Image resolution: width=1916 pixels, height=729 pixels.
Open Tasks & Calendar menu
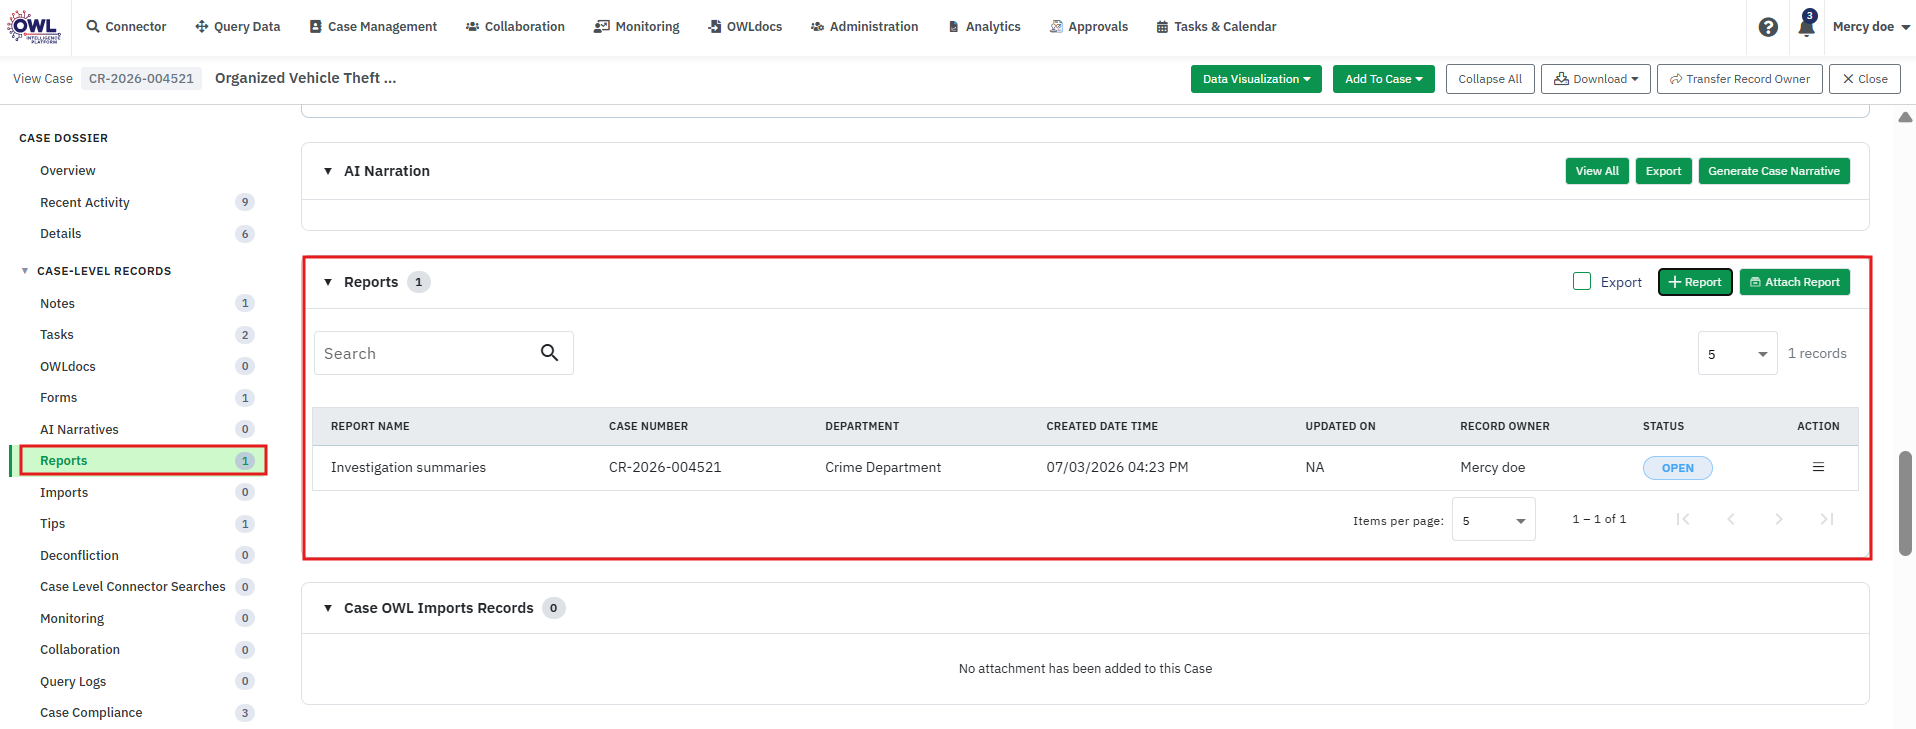click(1216, 27)
